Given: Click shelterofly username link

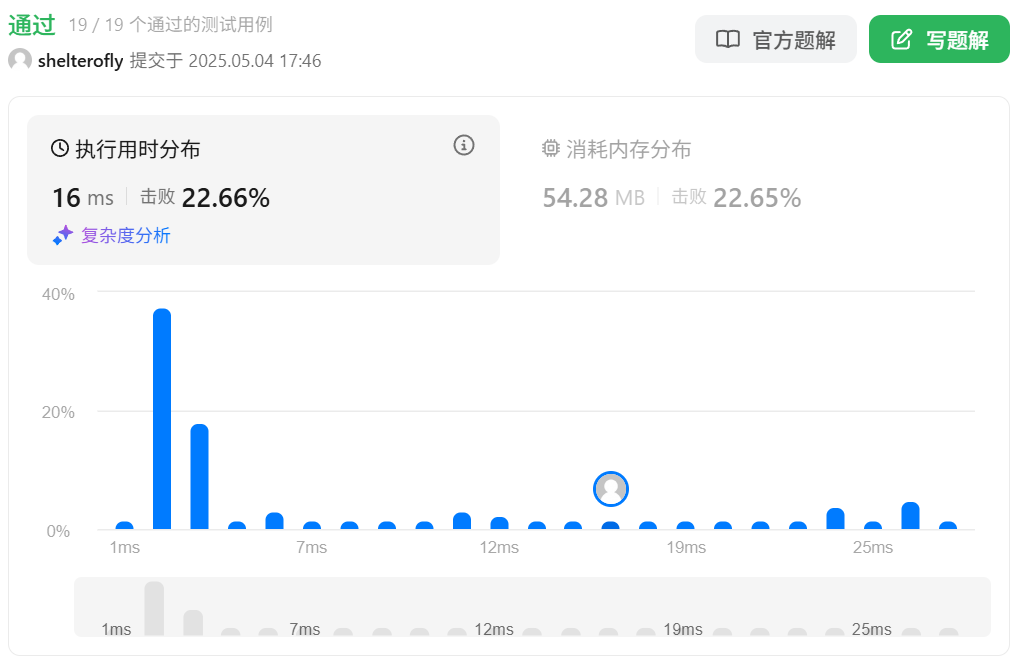Looking at the screenshot, I should click(x=81, y=60).
